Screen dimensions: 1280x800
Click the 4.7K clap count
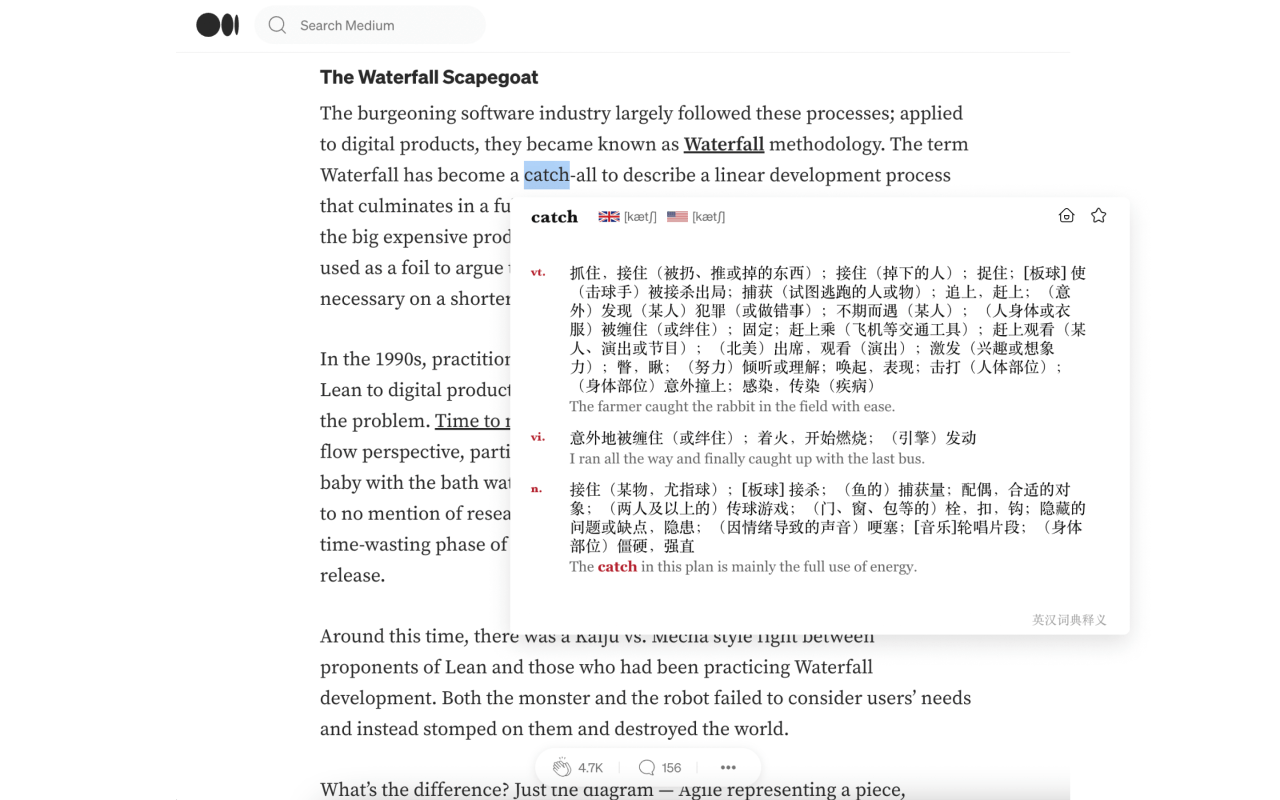[x=590, y=766]
